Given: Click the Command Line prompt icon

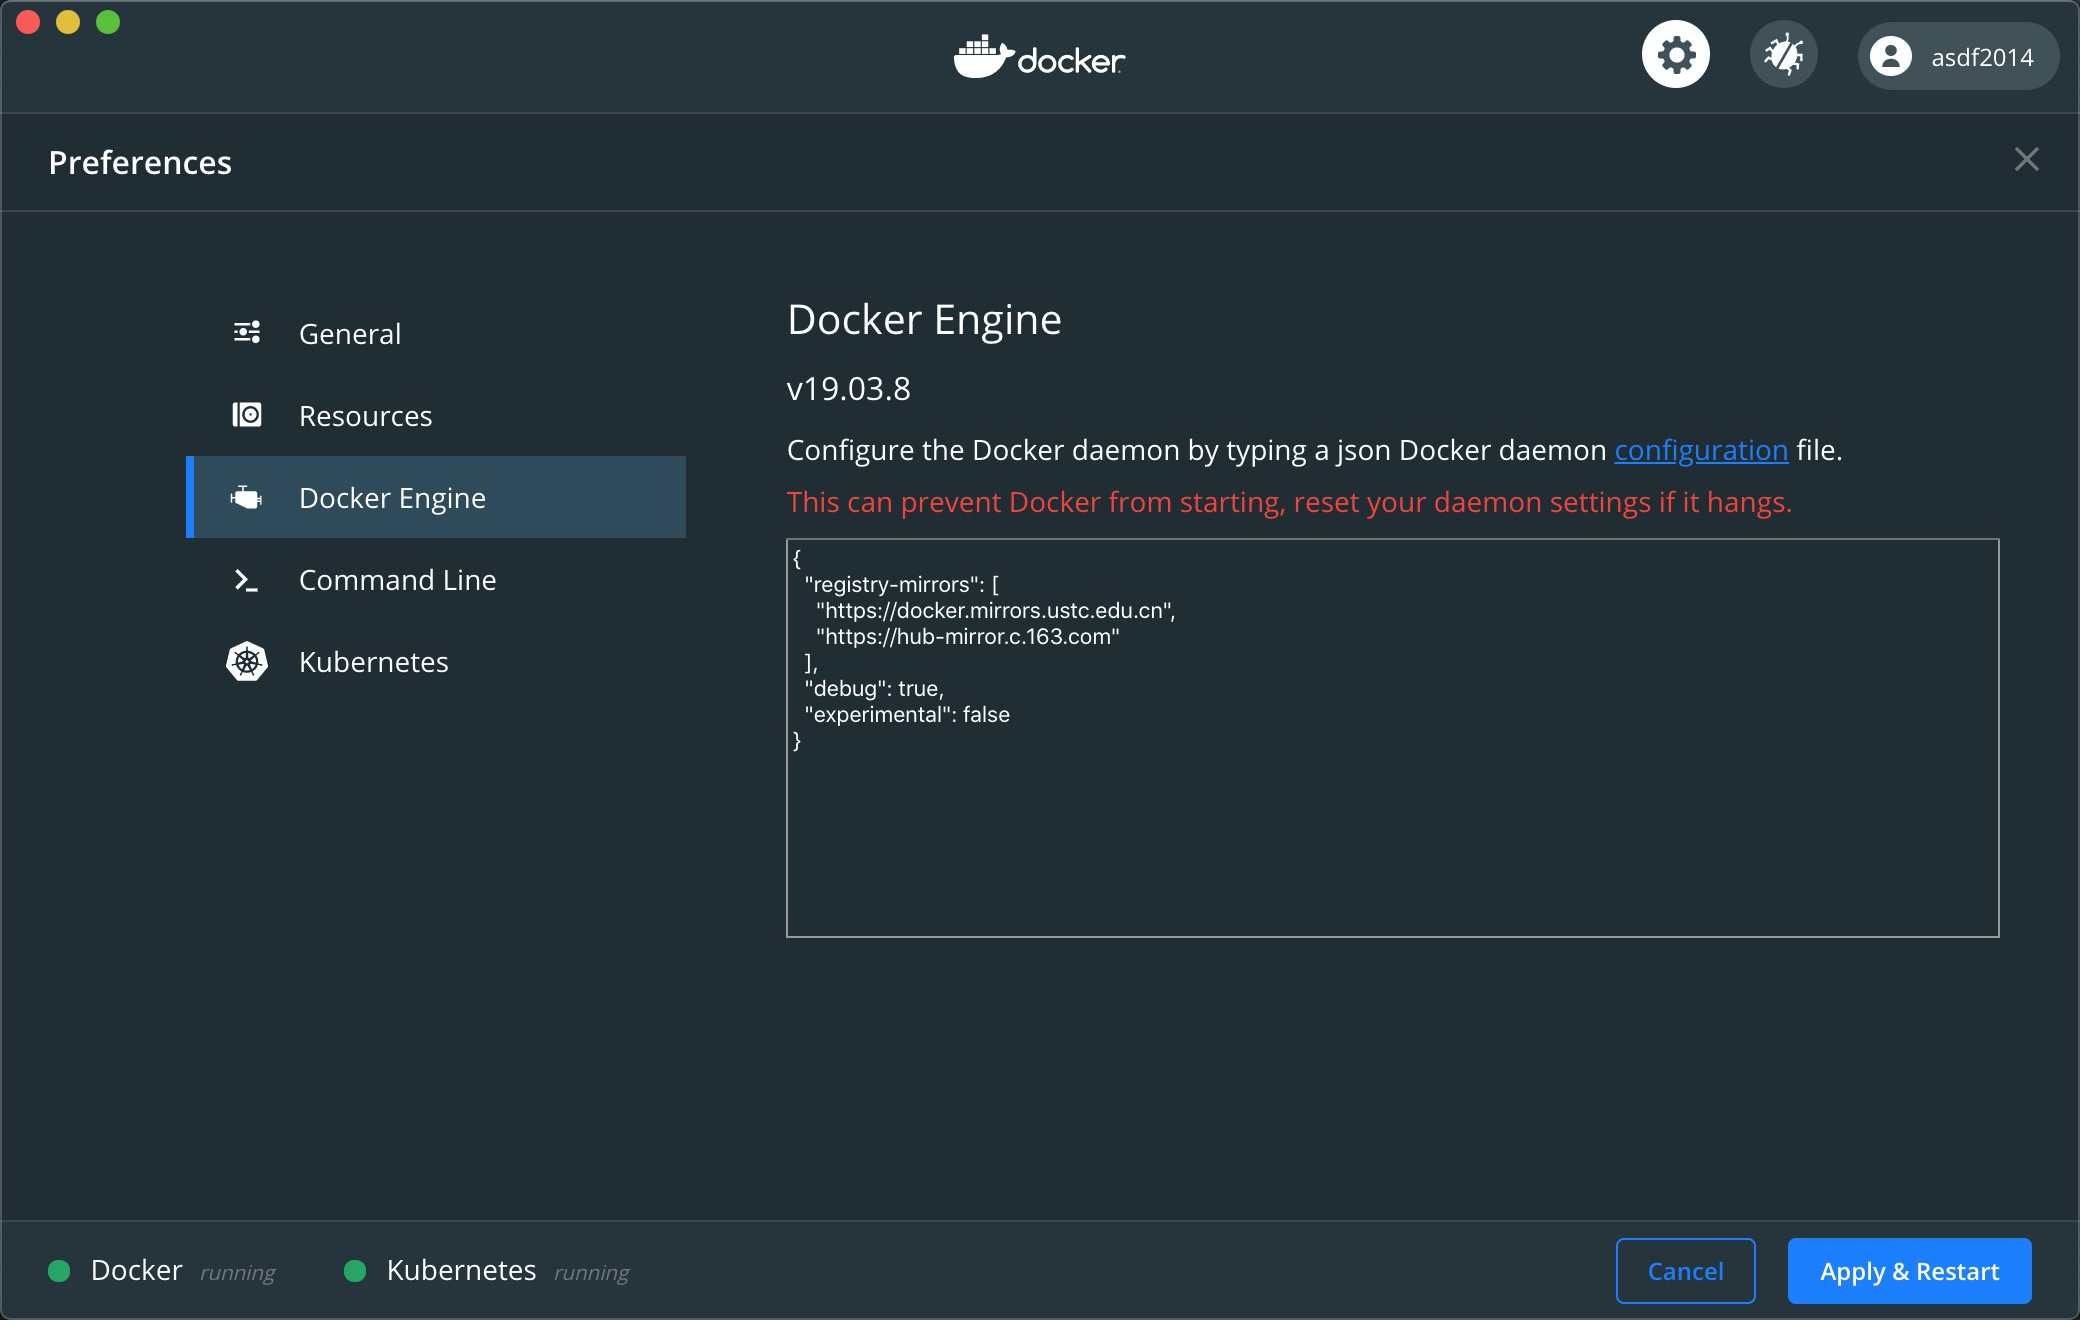Looking at the screenshot, I should (x=247, y=580).
